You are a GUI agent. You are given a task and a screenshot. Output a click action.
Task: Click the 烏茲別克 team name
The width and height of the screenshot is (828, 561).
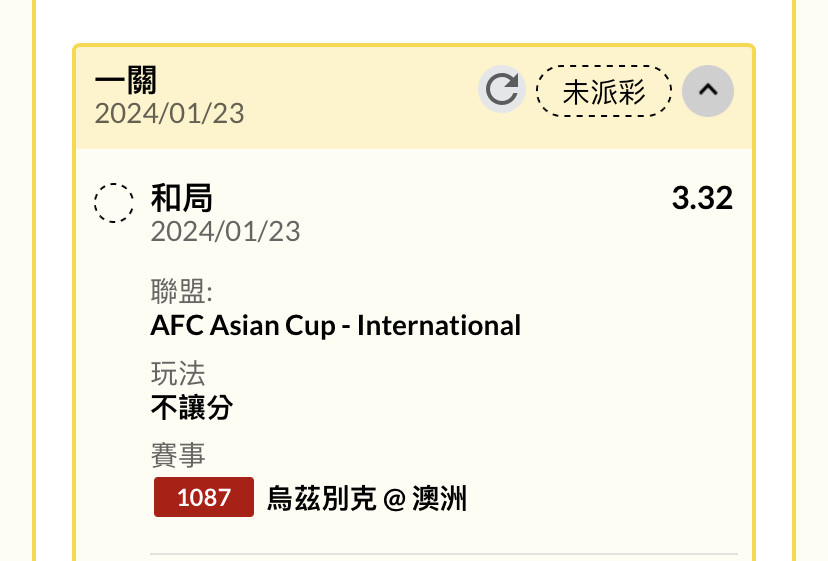[x=322, y=498]
